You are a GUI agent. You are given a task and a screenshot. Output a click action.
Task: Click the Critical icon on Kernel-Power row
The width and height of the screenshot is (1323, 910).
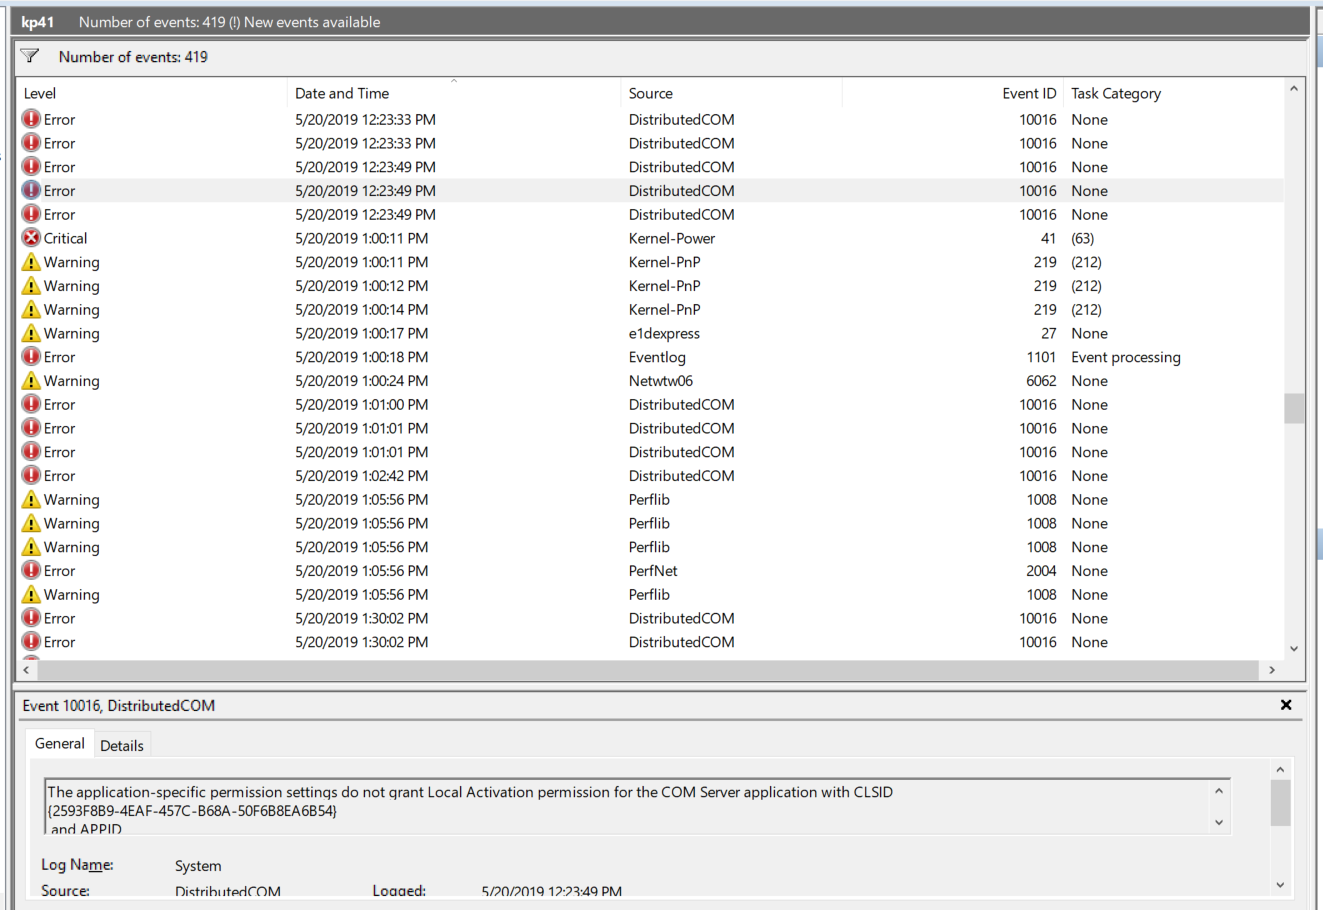point(31,238)
